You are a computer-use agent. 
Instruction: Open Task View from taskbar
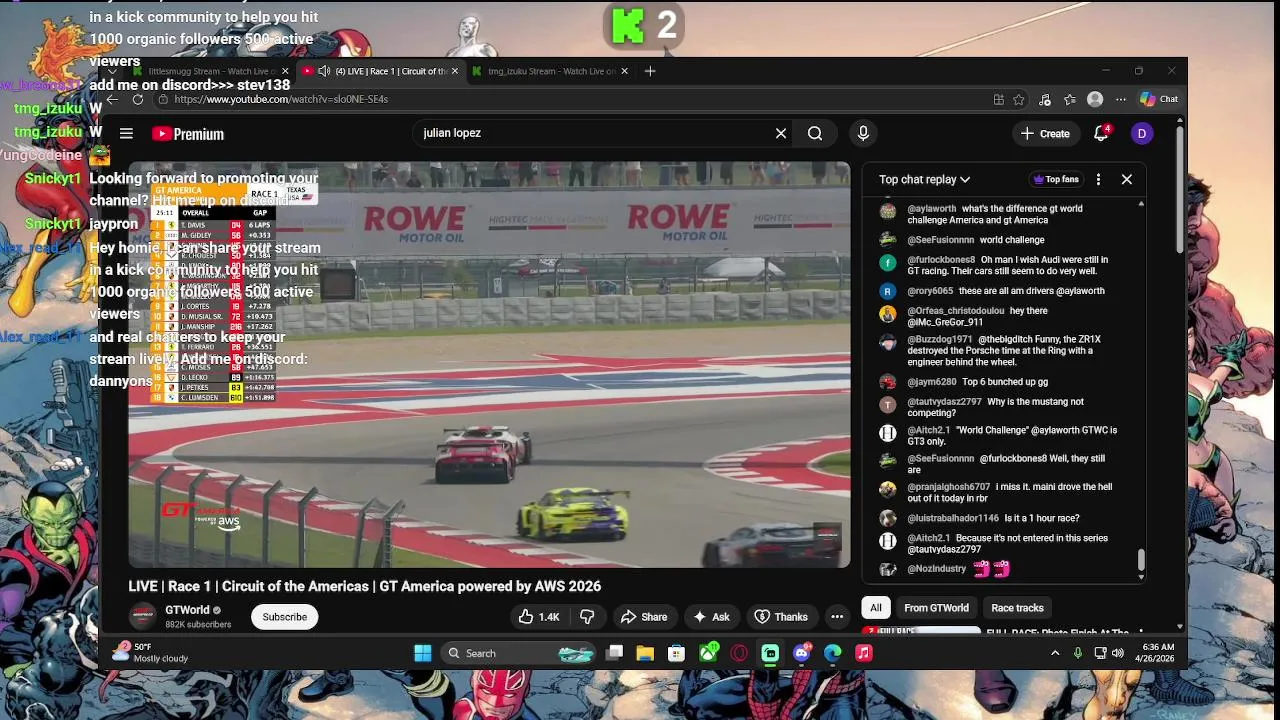[614, 653]
